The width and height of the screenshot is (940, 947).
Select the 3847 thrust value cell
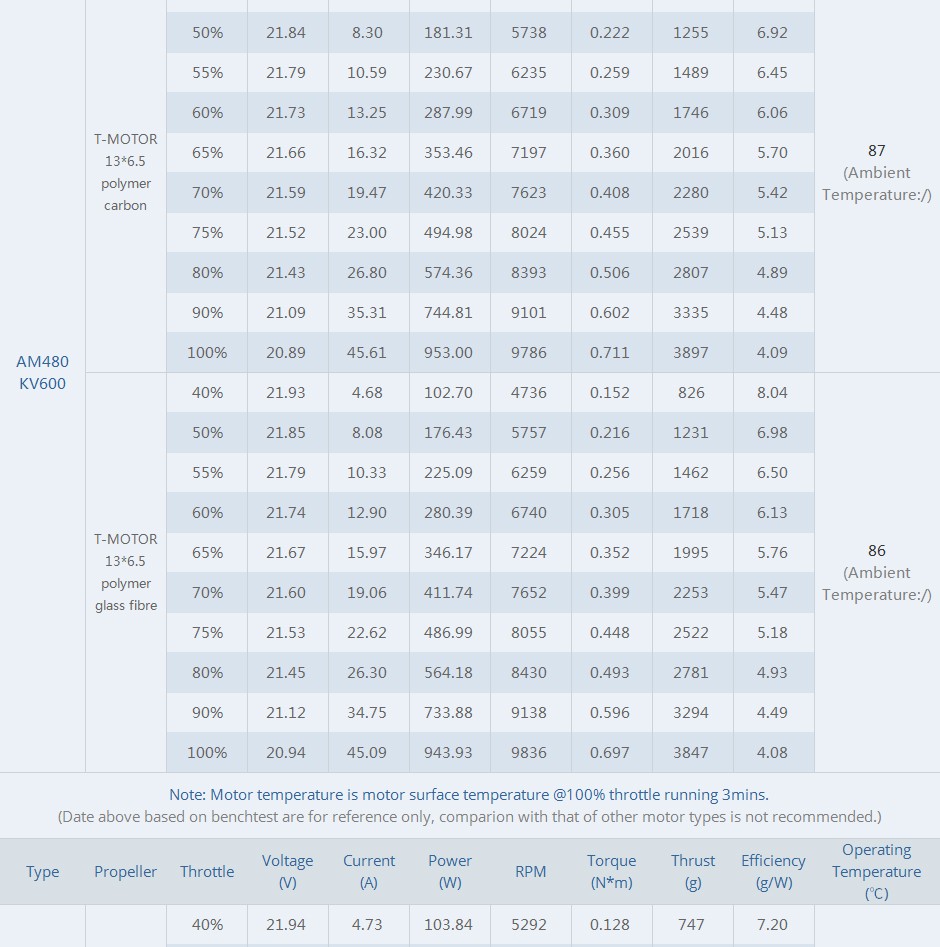coord(692,752)
